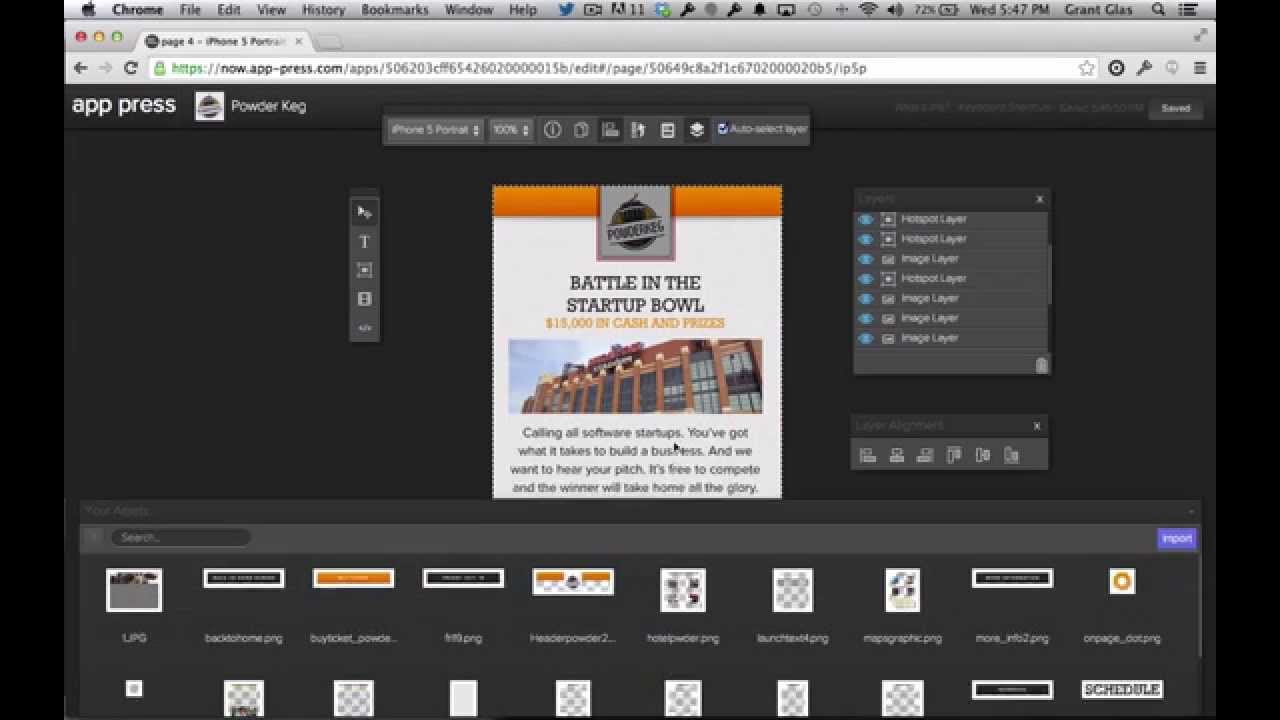Screen dimensions: 1280x720
Task: Click the Powderkeg logo on the canvas
Action: tap(636, 223)
